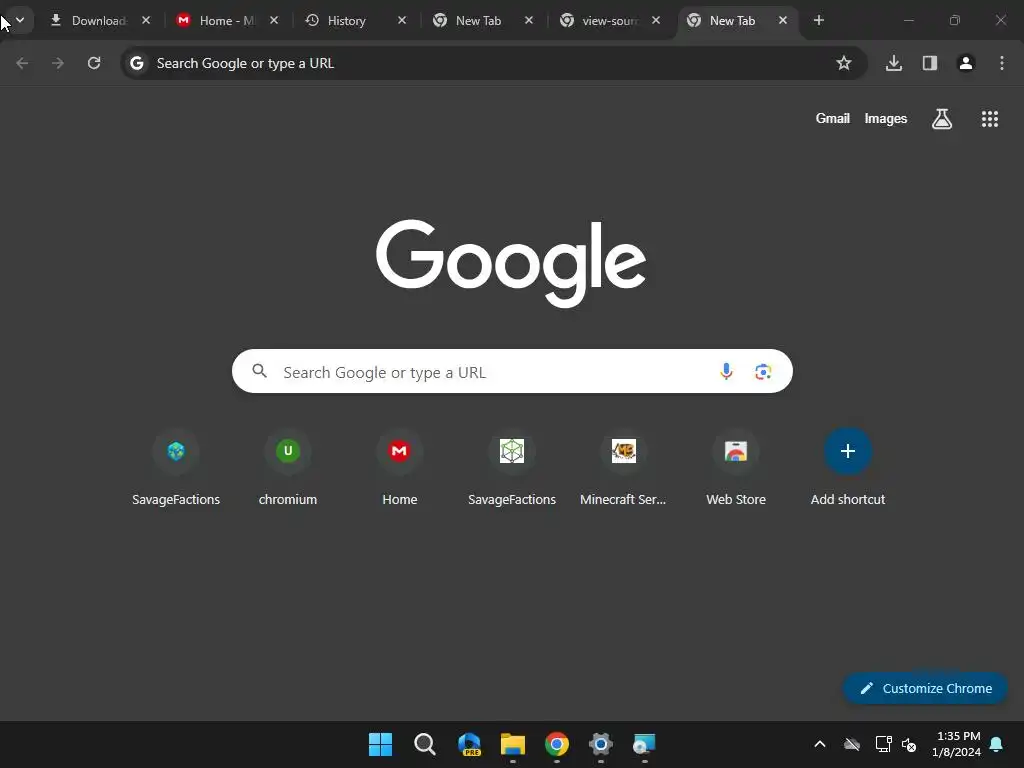Open Settings gear from taskbar
The height and width of the screenshot is (768, 1024).
pyautogui.click(x=600, y=744)
